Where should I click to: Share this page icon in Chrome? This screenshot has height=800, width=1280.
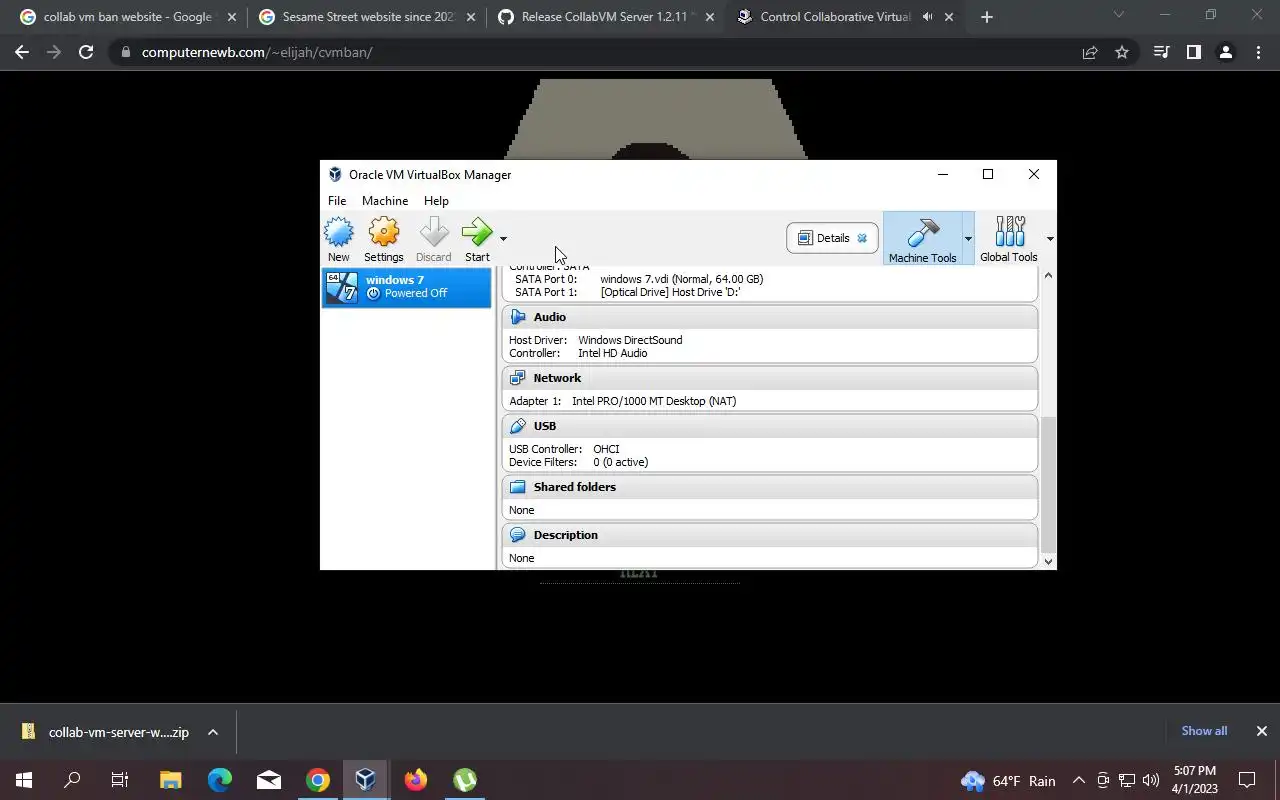(1090, 52)
